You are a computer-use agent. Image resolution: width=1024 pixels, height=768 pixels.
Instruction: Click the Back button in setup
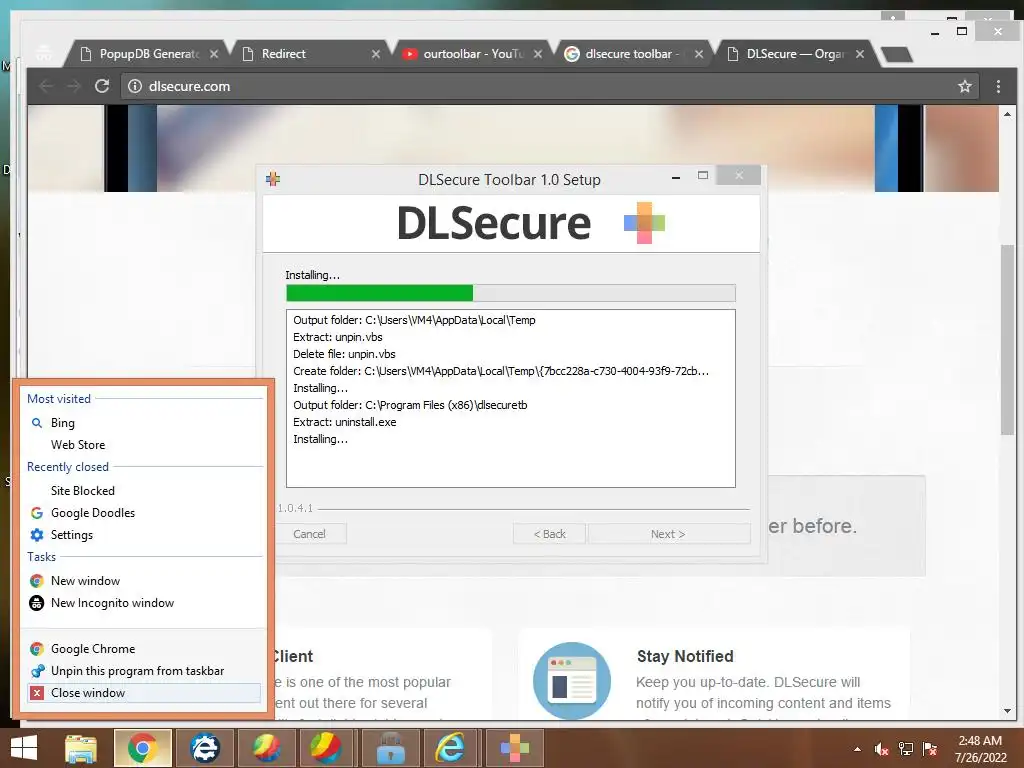point(549,534)
